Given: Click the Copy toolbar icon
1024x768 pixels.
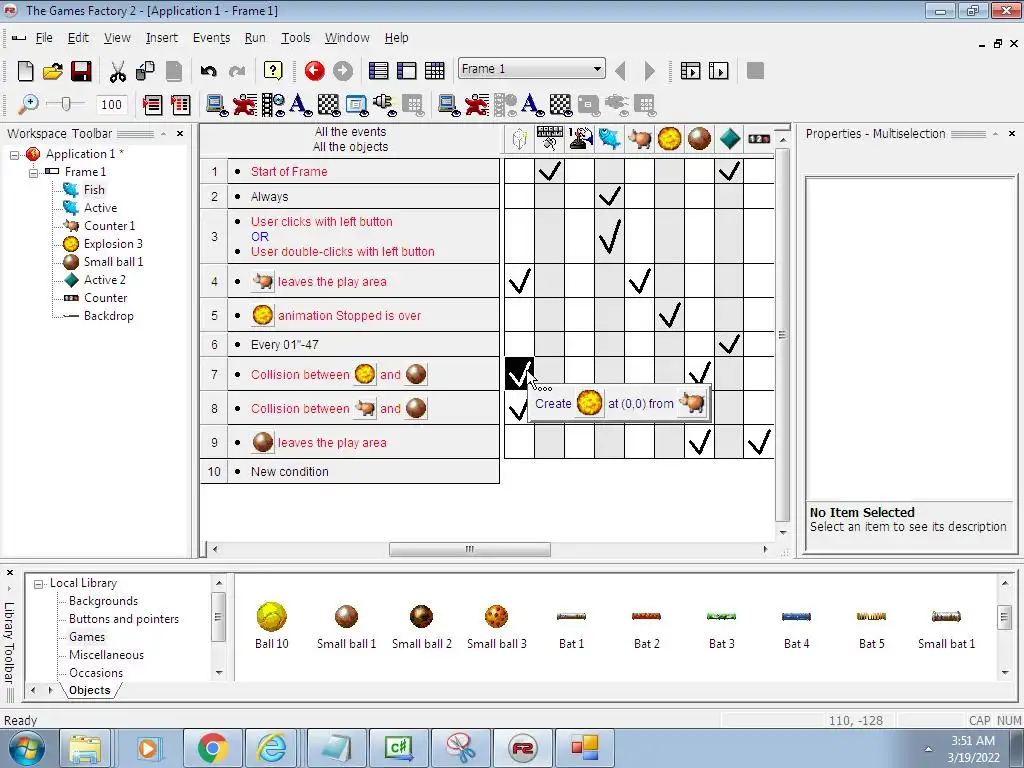Looking at the screenshot, I should [145, 71].
